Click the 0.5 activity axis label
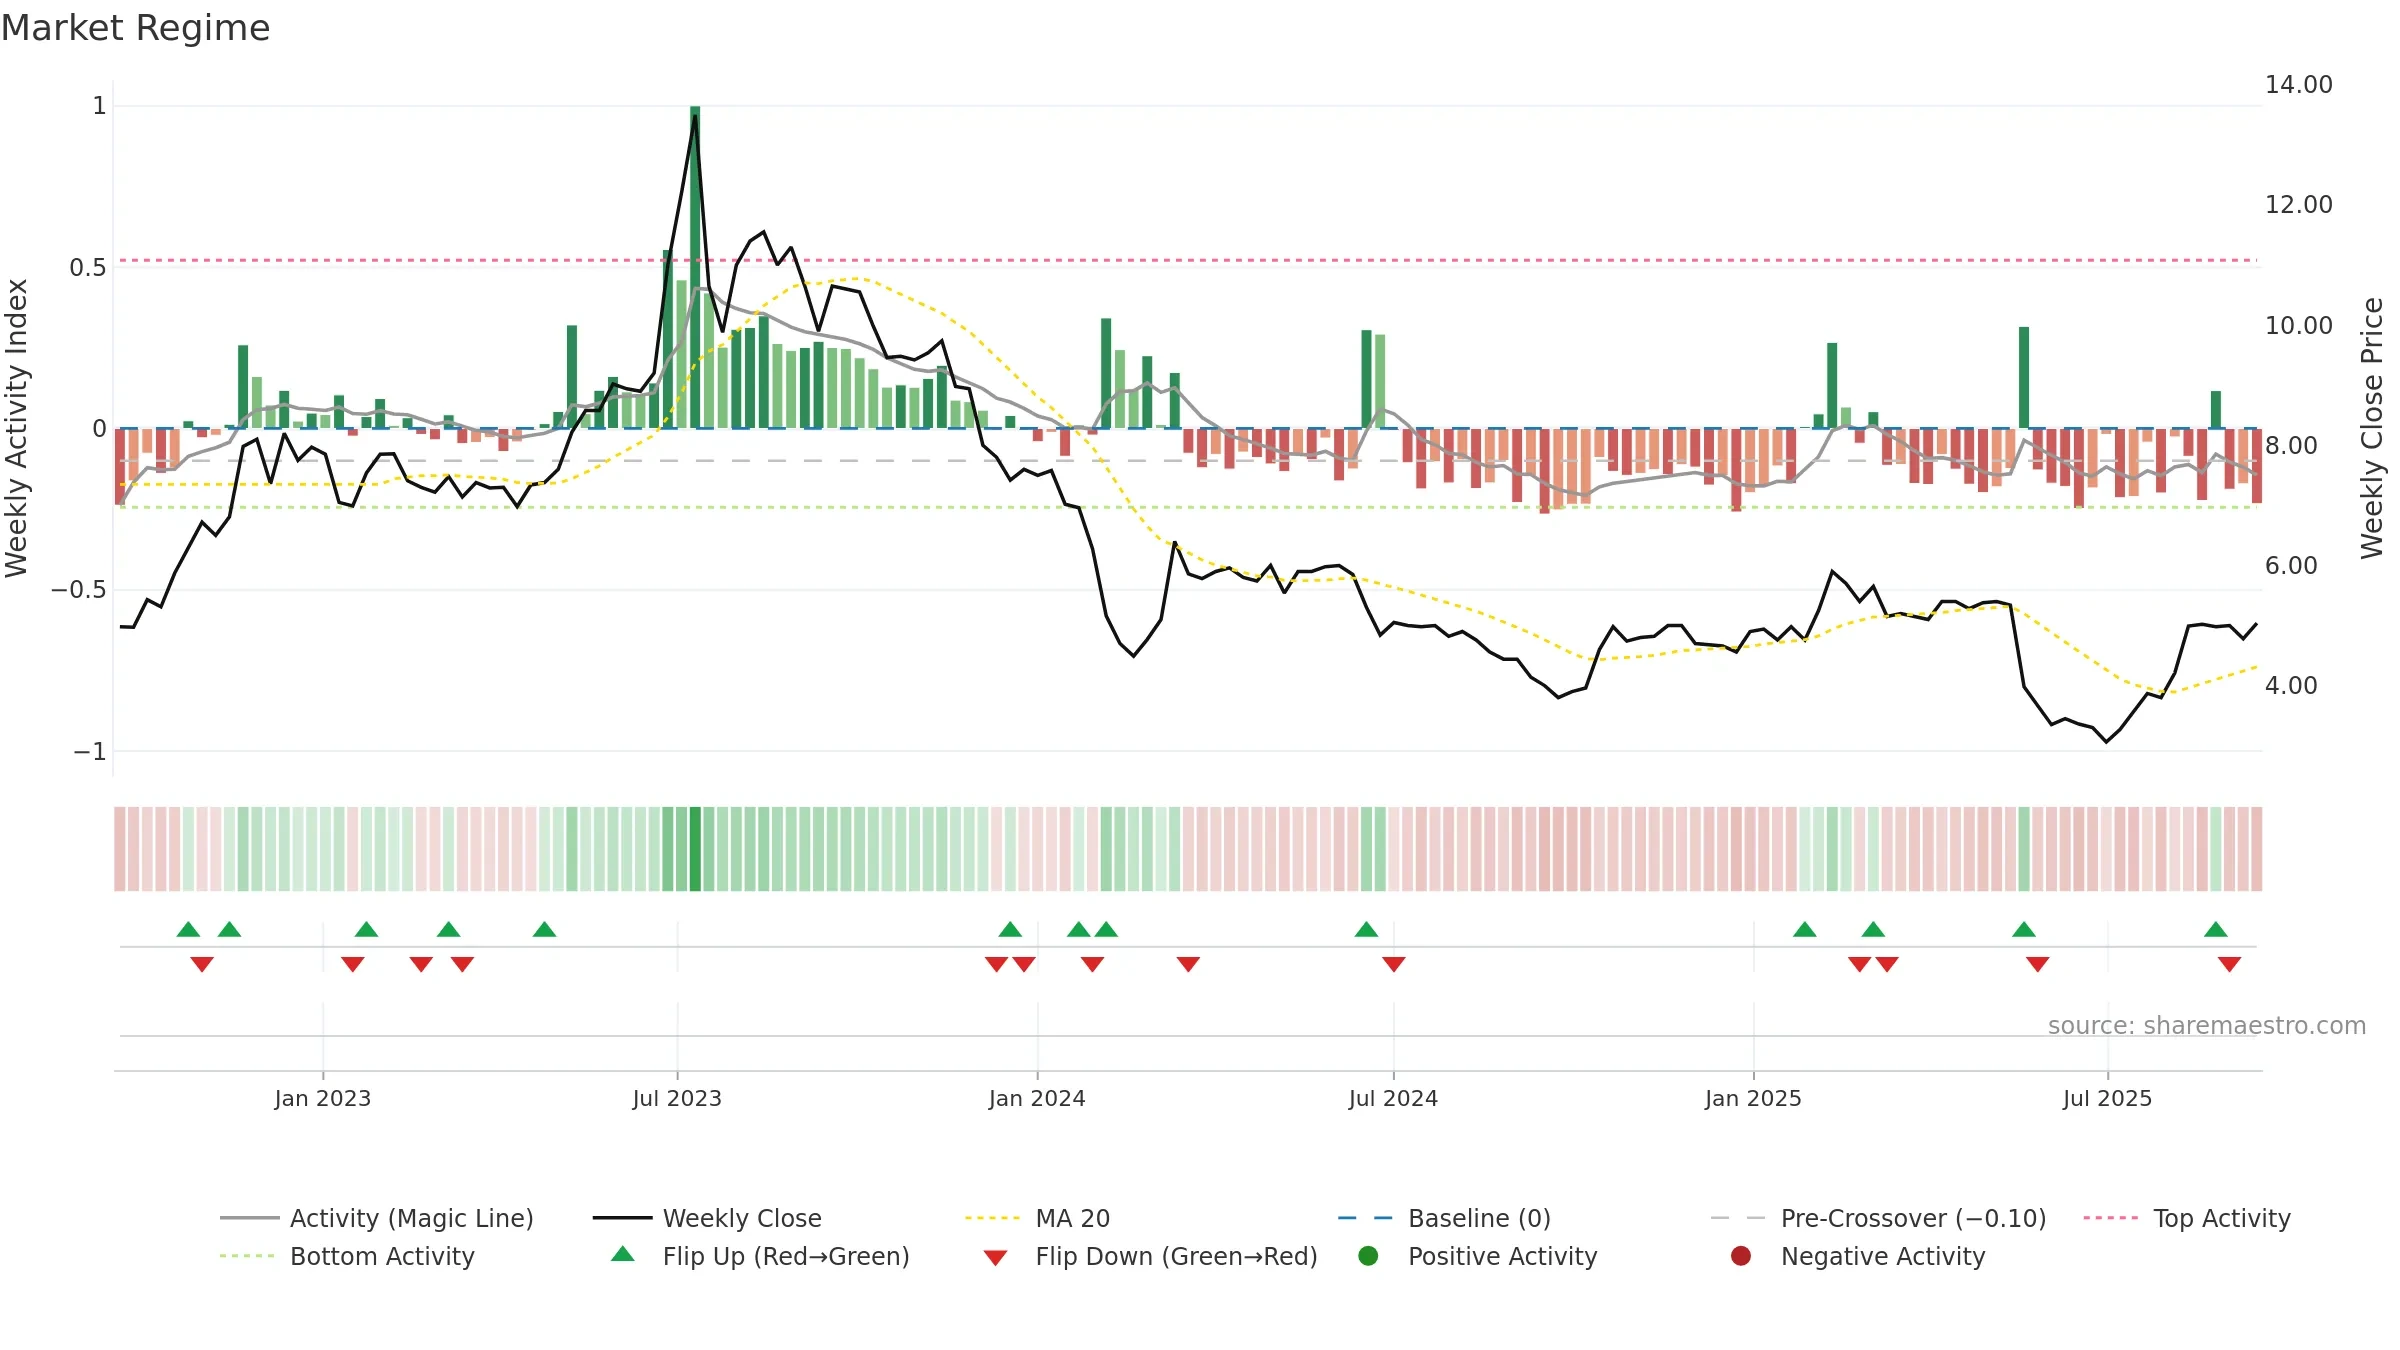 88,268
